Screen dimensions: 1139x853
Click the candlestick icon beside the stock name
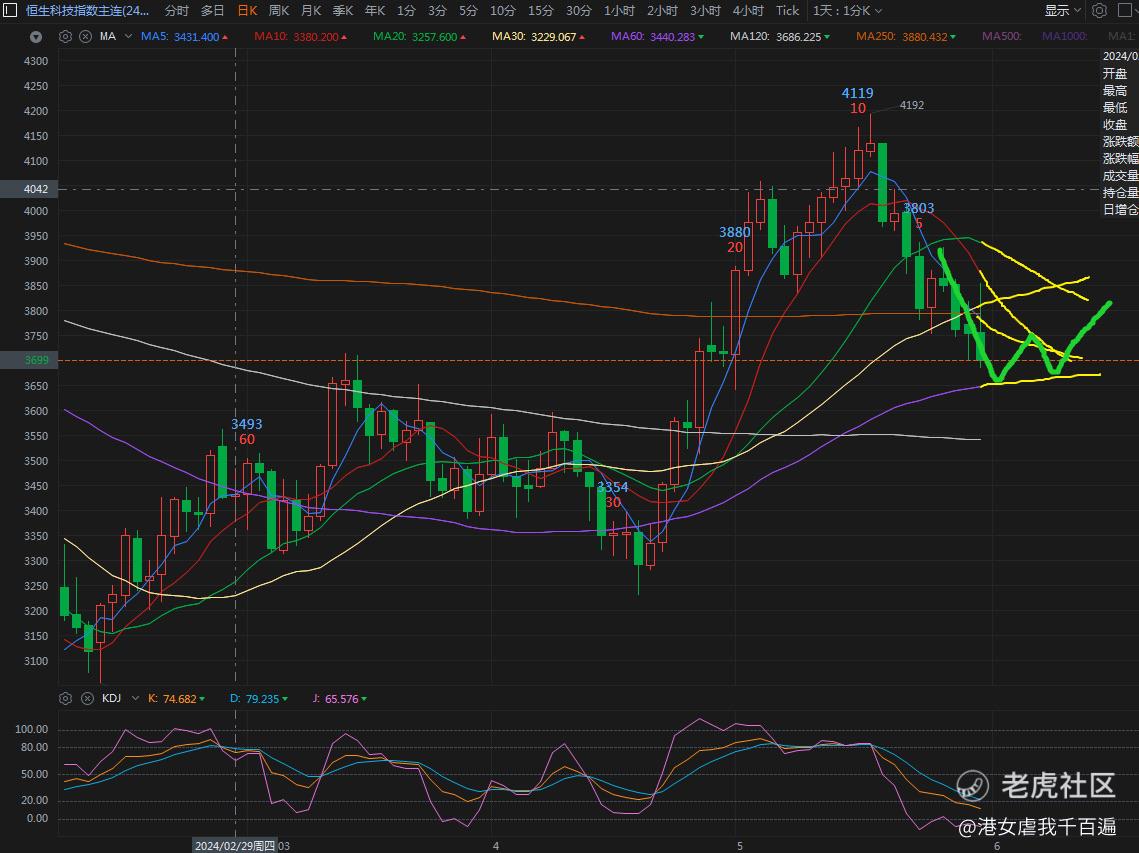(x=11, y=11)
